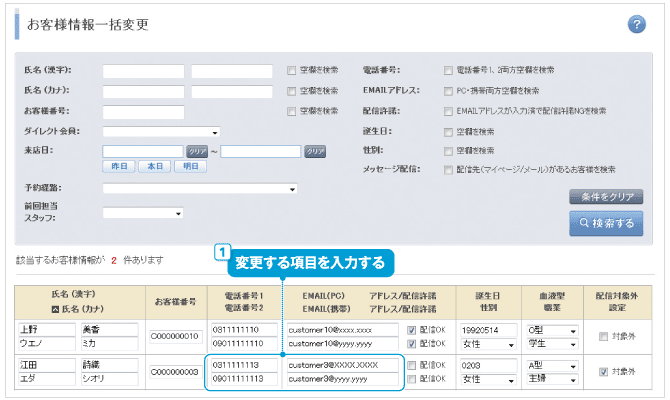Image resolution: width=670 pixels, height=400 pixels.
Task: Edit birthday 19920514 field
Action: pos(488,330)
